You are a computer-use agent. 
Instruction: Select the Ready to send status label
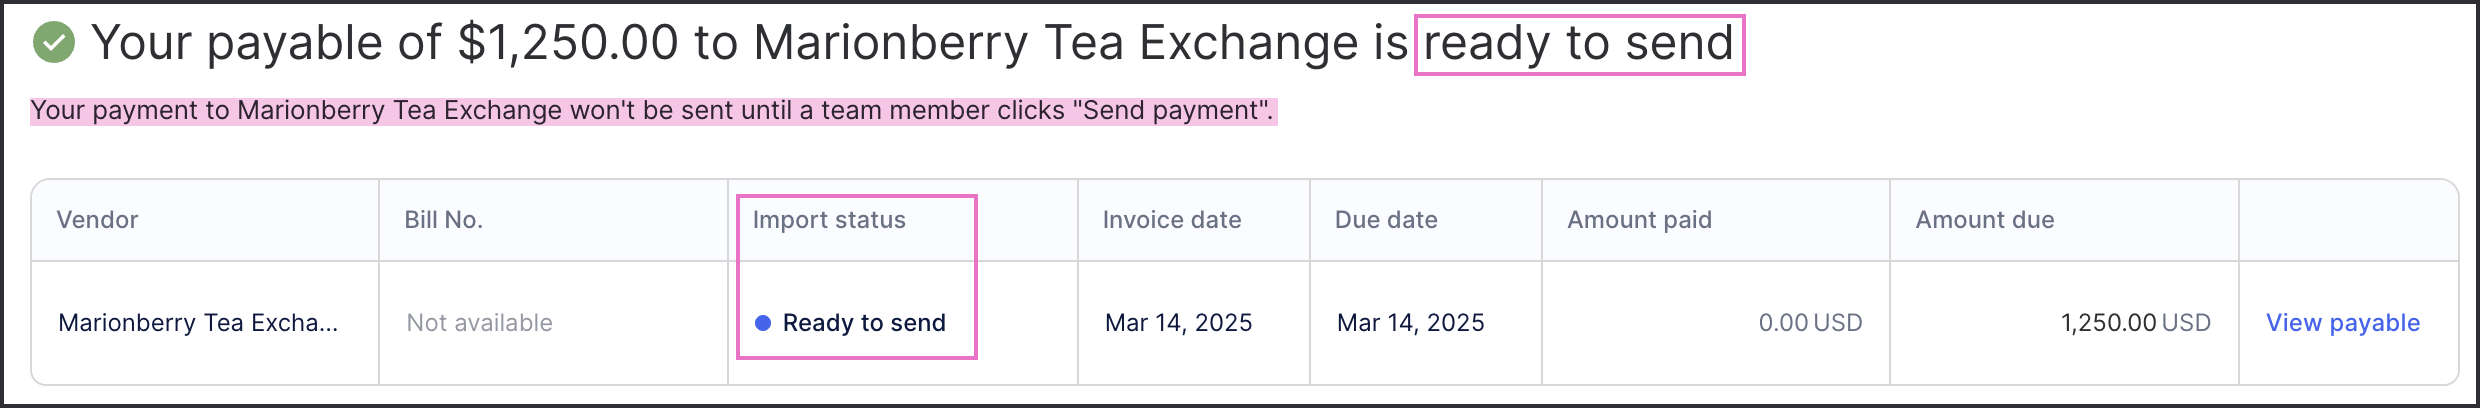tap(864, 323)
